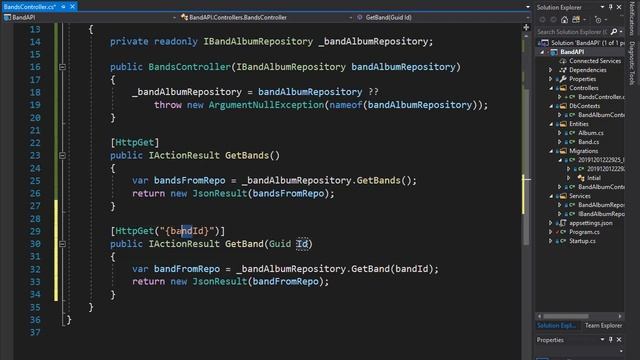
Task: Switch to the Team Explorer tab
Action: [x=603, y=325]
